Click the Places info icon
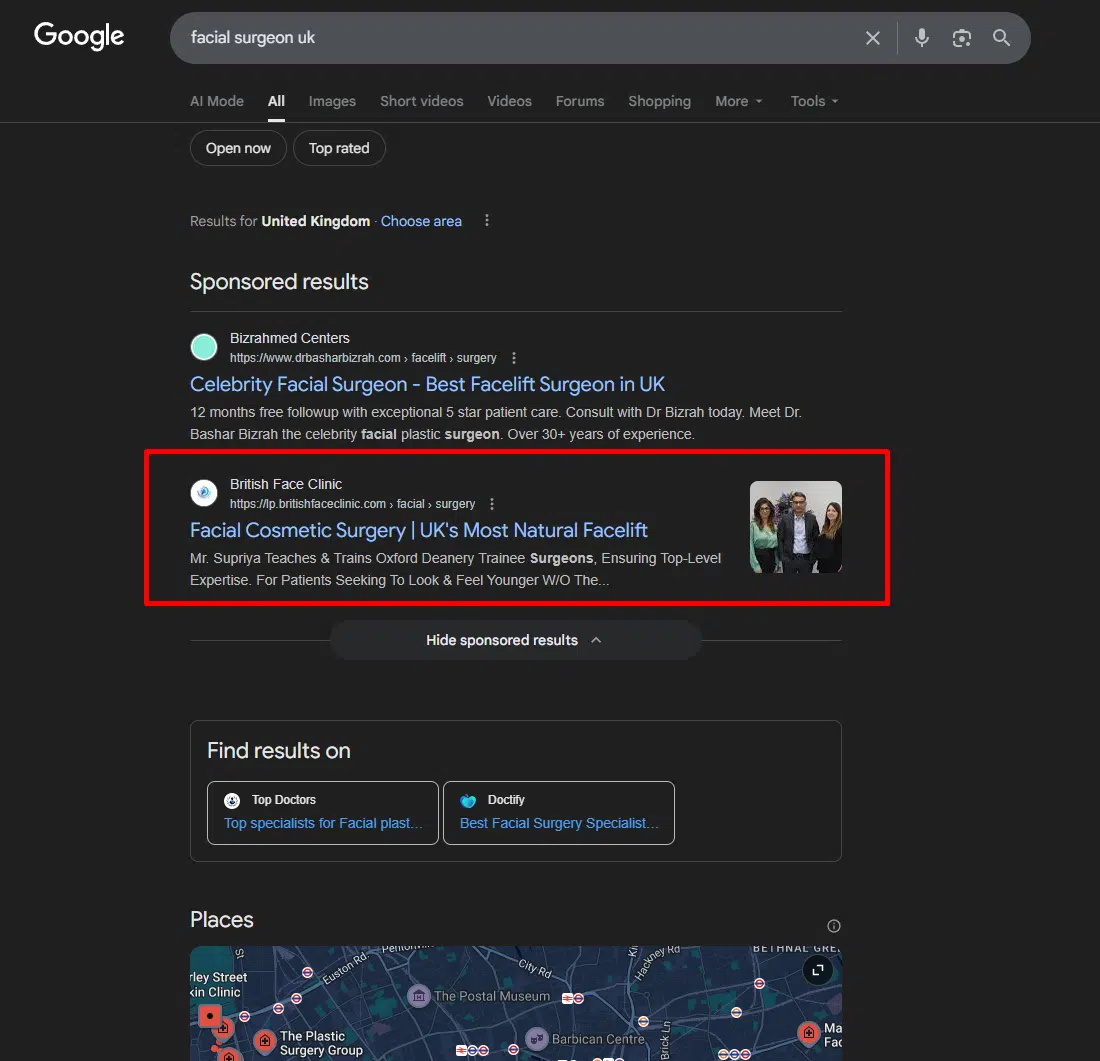 (834, 925)
